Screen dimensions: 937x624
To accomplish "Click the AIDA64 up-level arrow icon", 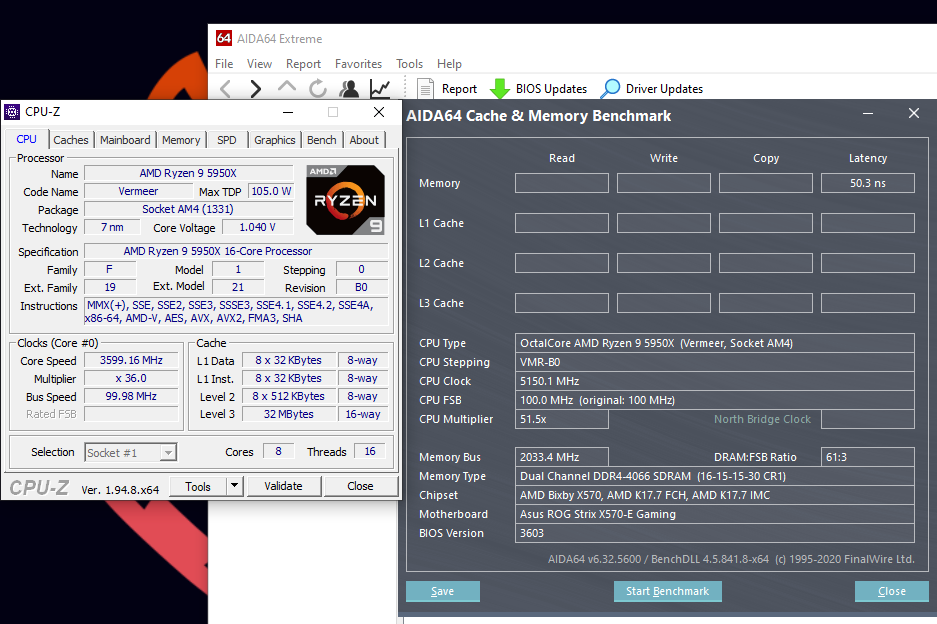I will (x=287, y=87).
